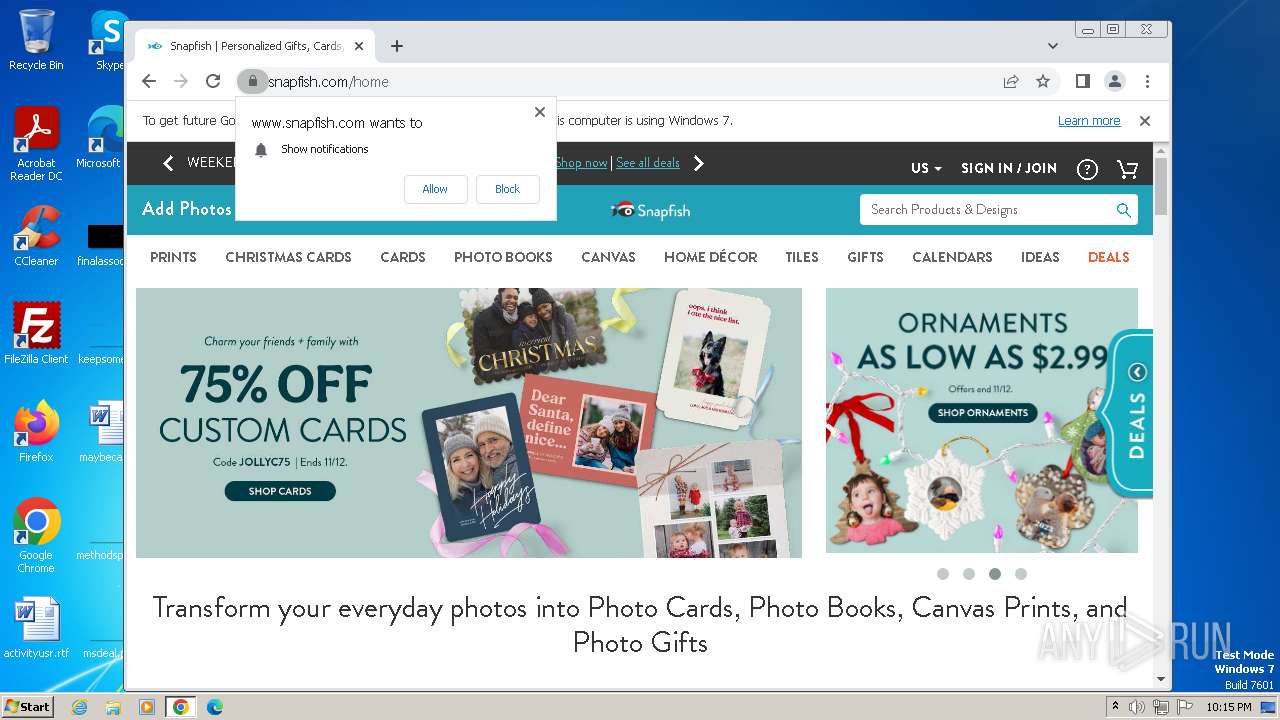The height and width of the screenshot is (720, 1280).
Task: Bookmark this tab with star icon
Action: pyautogui.click(x=1043, y=81)
